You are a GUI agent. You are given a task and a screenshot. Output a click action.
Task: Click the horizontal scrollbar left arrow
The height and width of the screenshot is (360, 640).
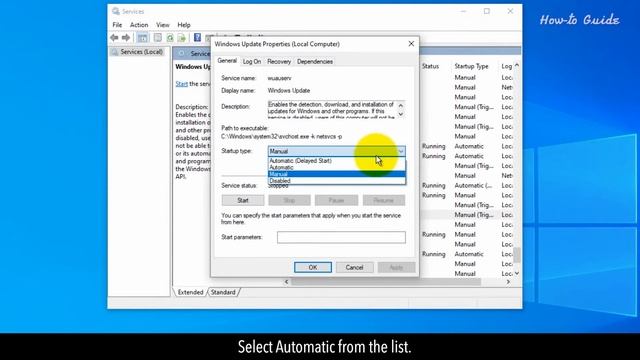click(287, 282)
